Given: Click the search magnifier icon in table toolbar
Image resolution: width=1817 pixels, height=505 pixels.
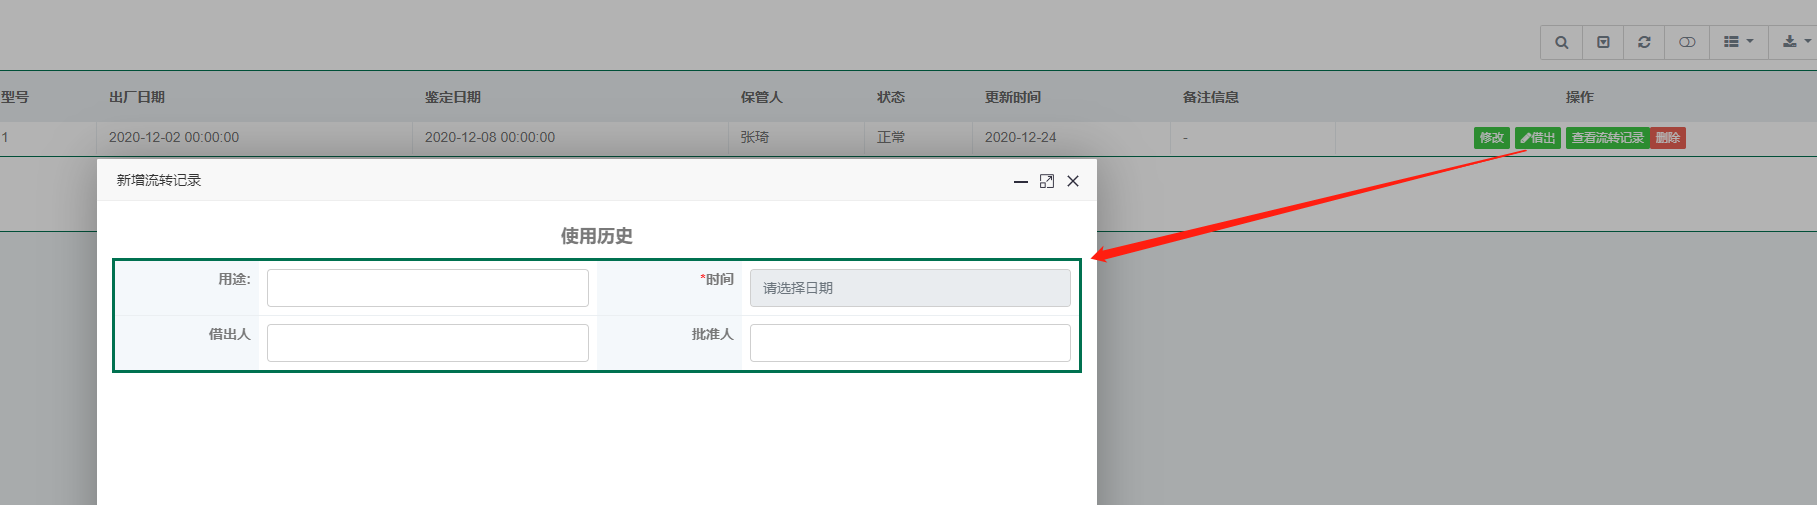Looking at the screenshot, I should [1561, 42].
